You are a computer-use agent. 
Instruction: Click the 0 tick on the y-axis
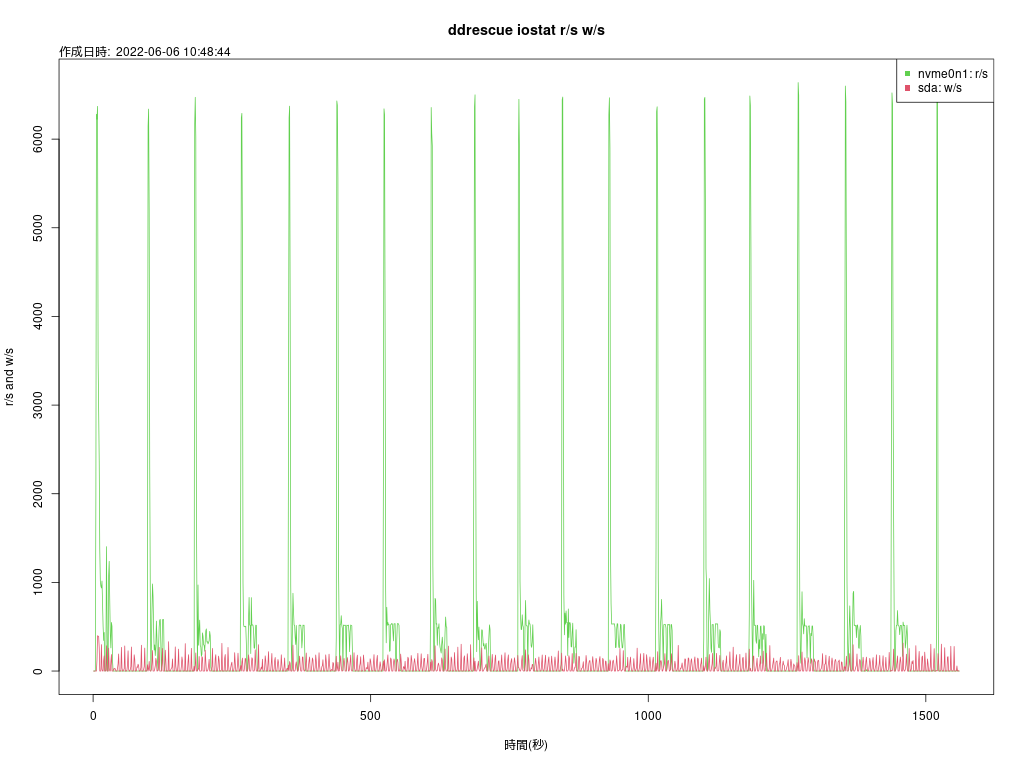coord(38,671)
